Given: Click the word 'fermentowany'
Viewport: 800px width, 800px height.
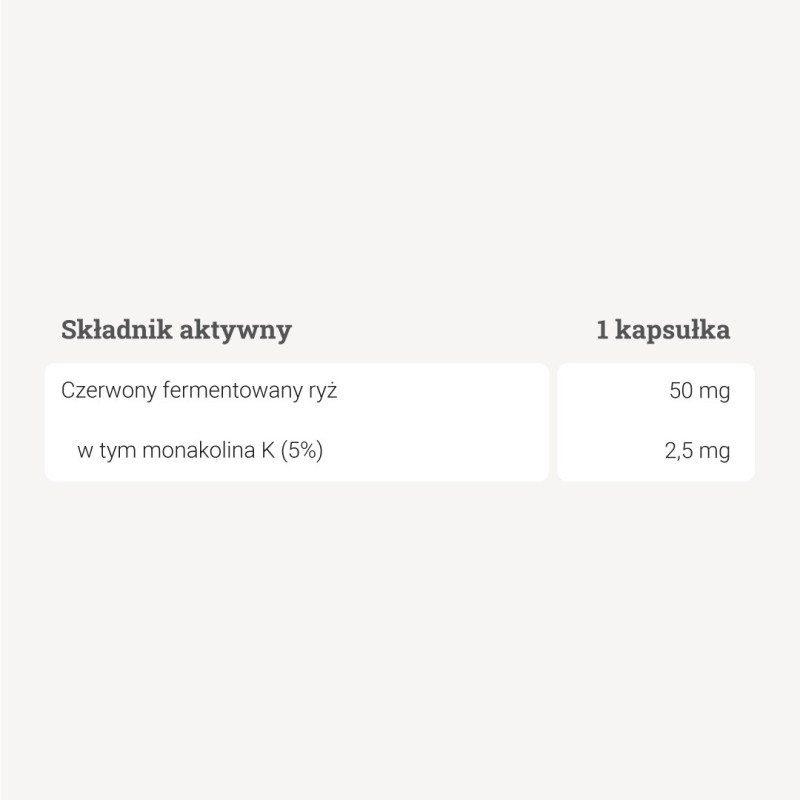Looking at the screenshot, I should (x=227, y=391).
